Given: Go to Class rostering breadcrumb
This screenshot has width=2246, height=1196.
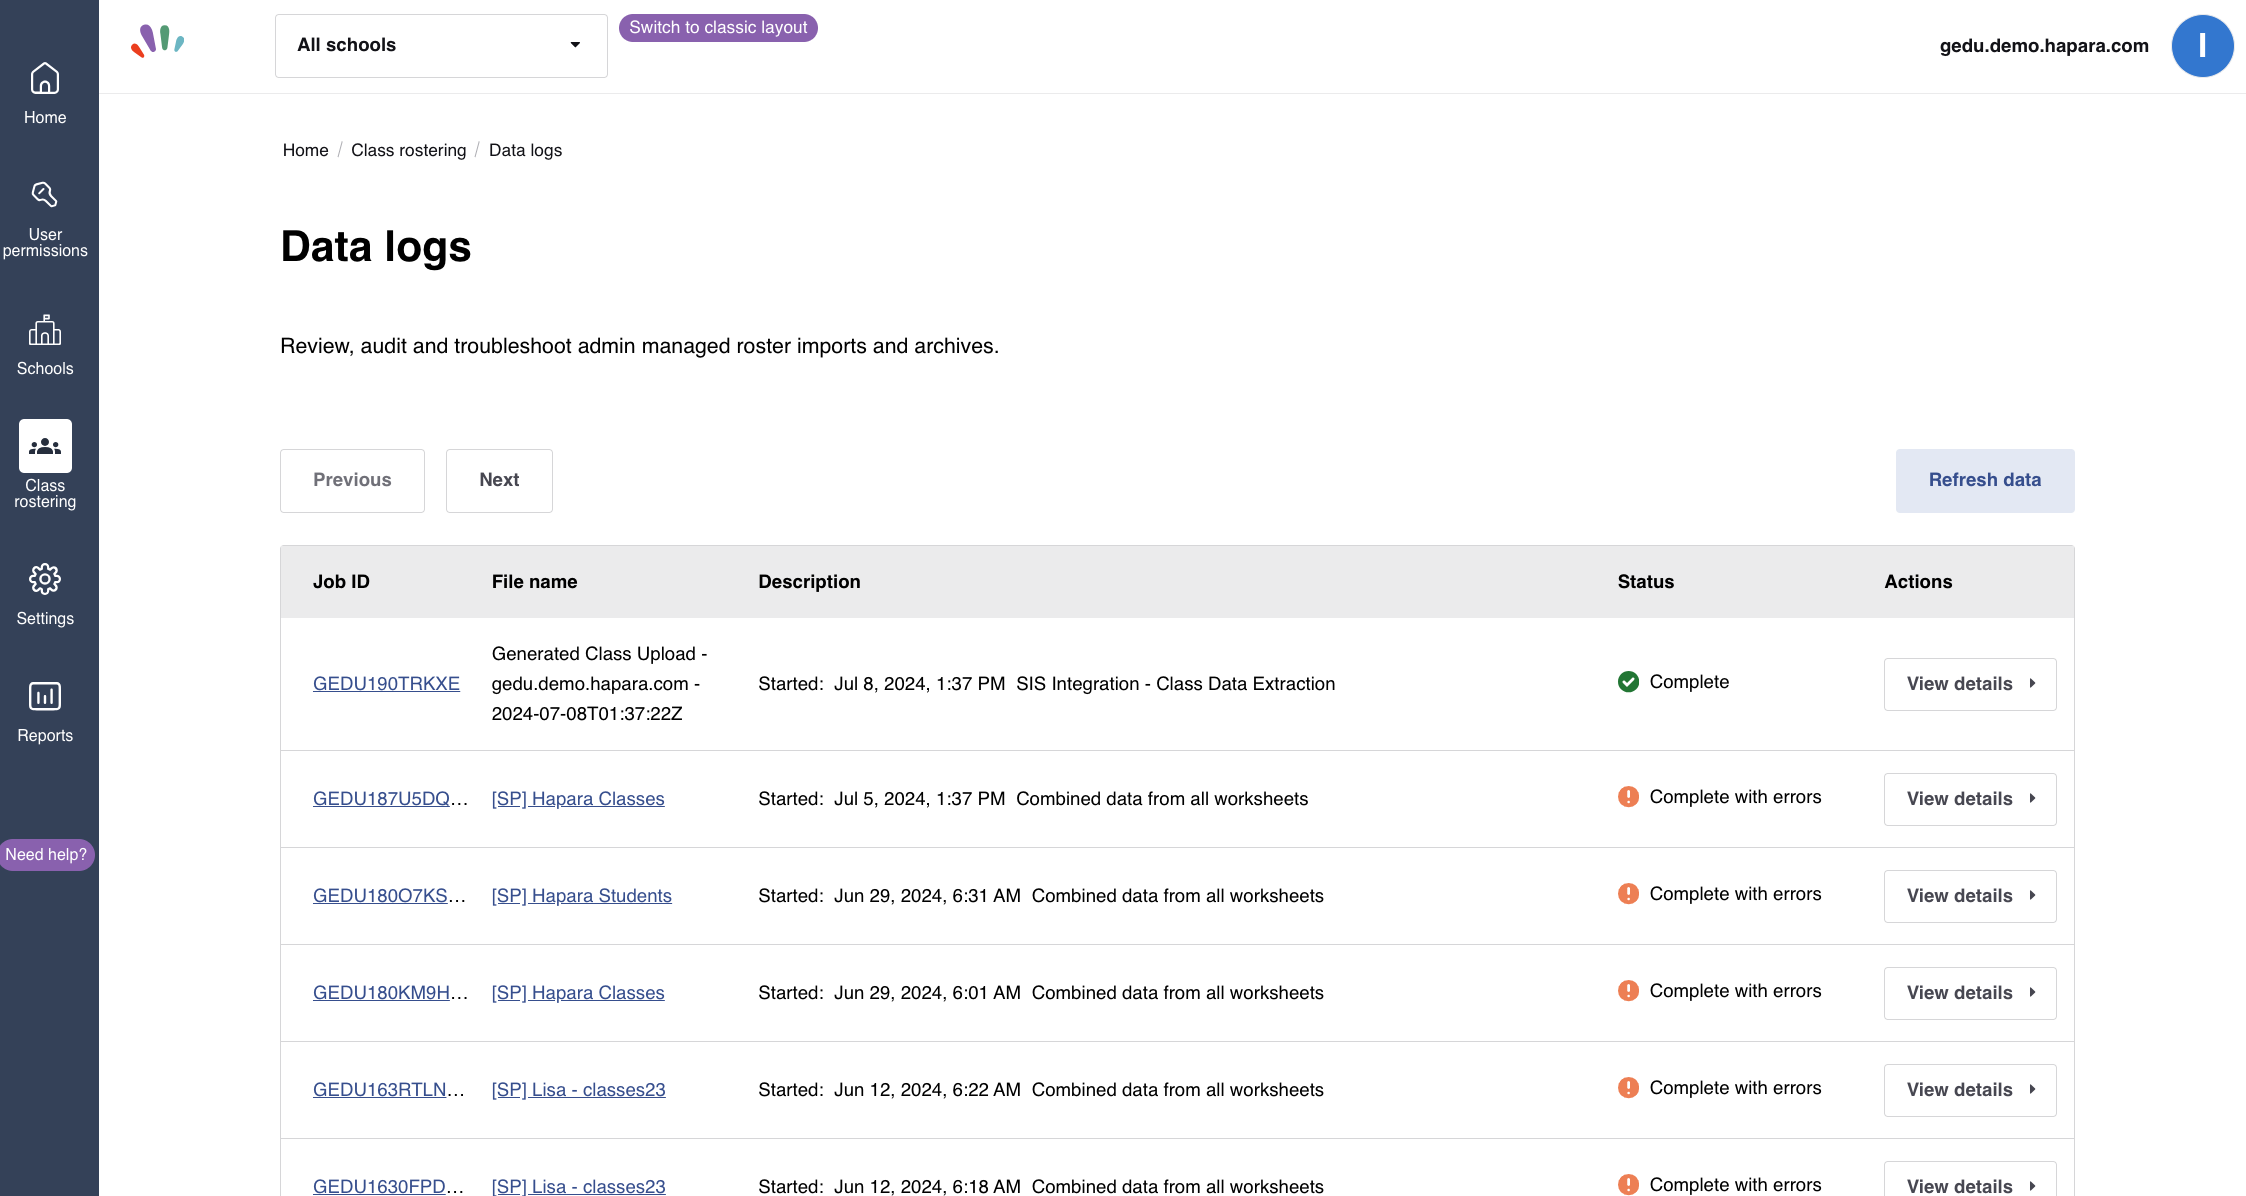Looking at the screenshot, I should coord(408,150).
